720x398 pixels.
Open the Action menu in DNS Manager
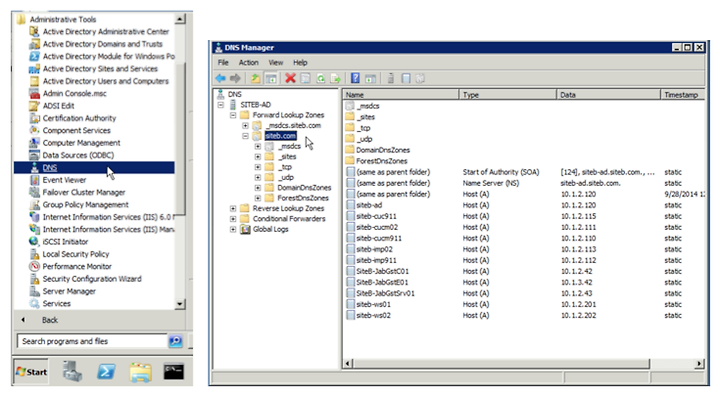248,62
